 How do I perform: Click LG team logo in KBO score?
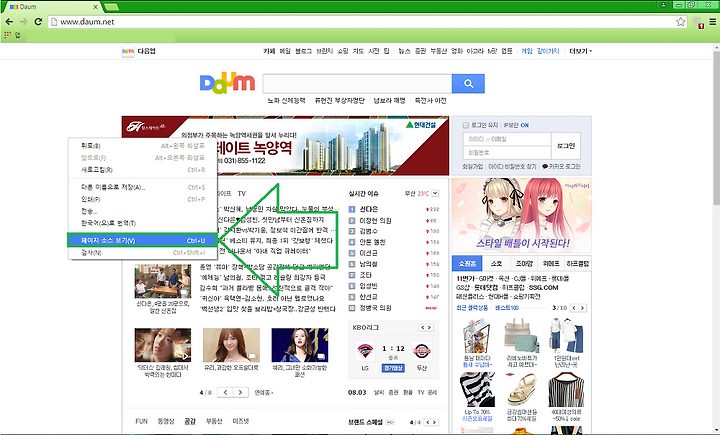click(365, 351)
